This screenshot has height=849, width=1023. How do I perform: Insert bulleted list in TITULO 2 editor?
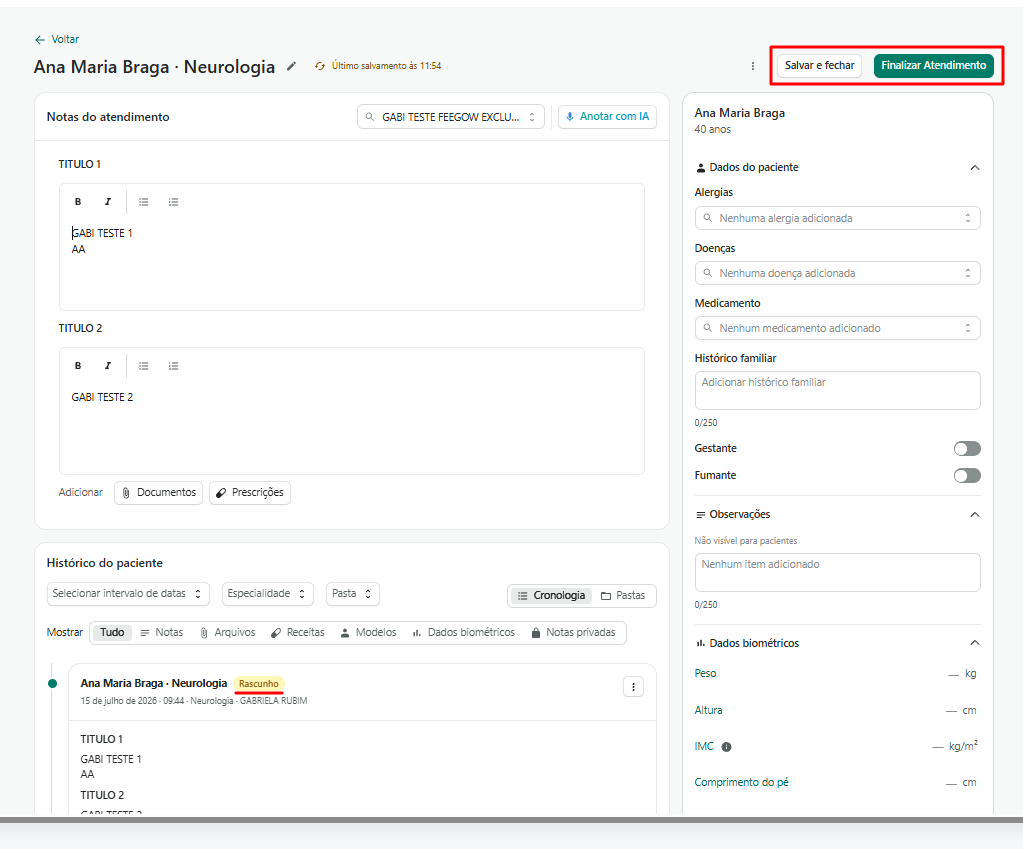point(144,365)
